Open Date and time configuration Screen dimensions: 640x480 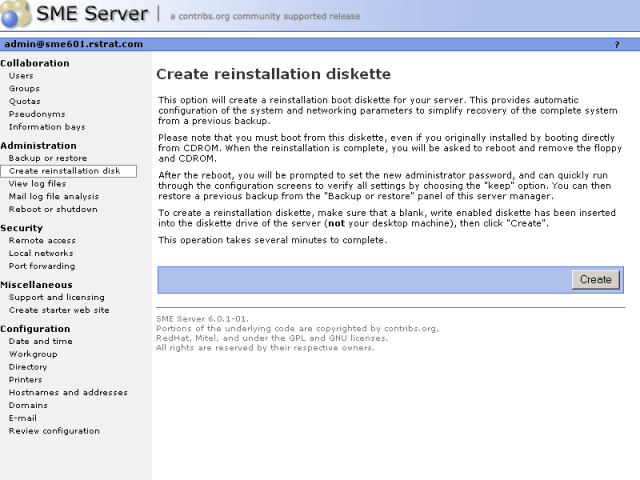41,341
